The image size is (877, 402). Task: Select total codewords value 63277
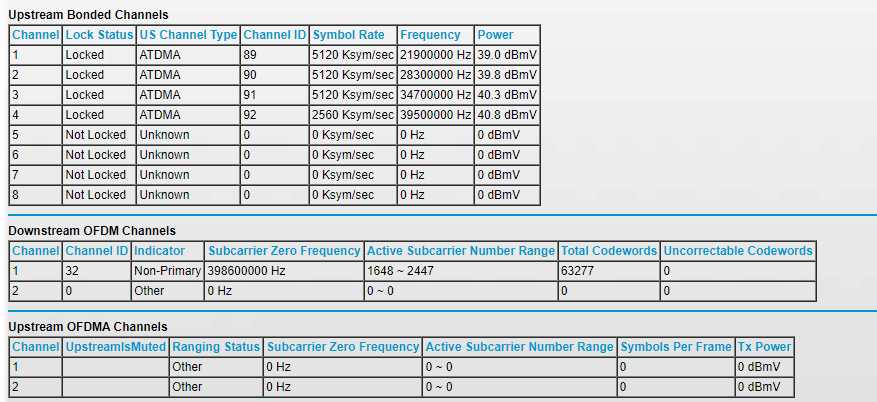pyautogui.click(x=577, y=271)
